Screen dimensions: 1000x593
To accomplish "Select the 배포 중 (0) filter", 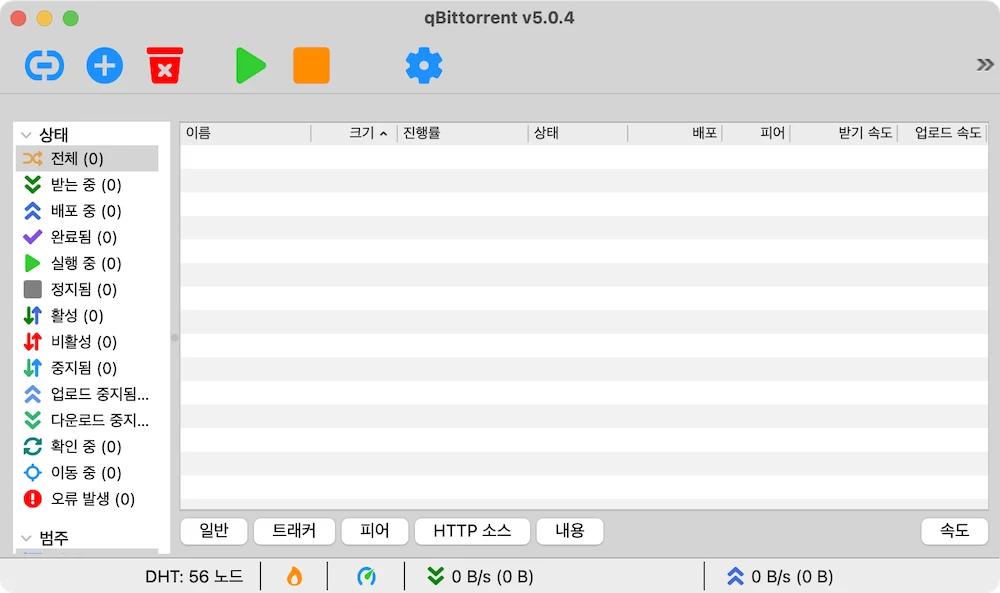I will 87,210.
